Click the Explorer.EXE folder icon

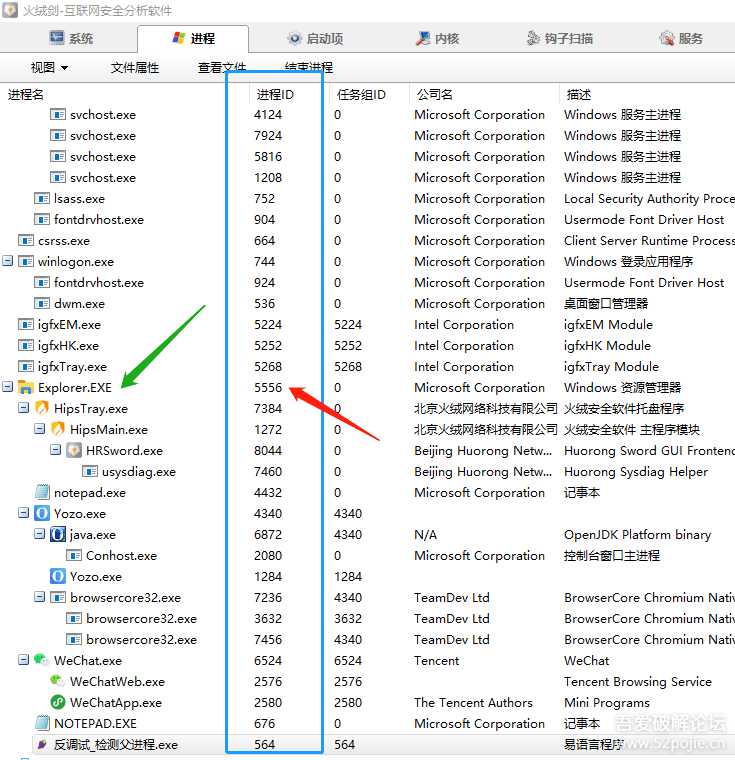tap(26, 387)
